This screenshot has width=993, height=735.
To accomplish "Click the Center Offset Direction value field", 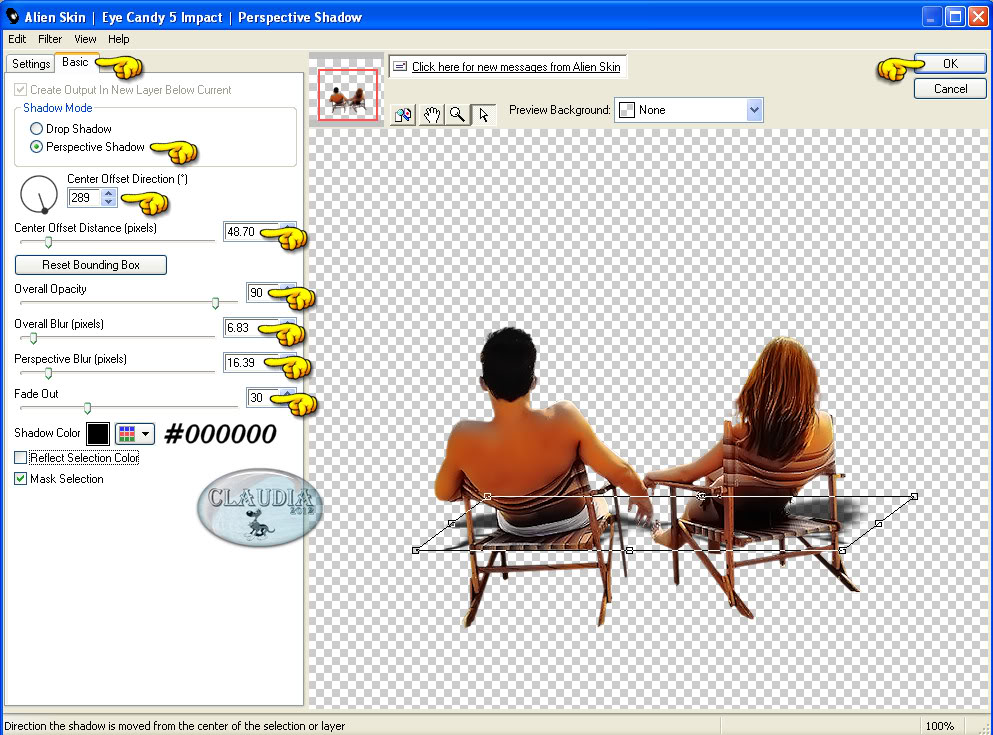I will click(x=84, y=198).
